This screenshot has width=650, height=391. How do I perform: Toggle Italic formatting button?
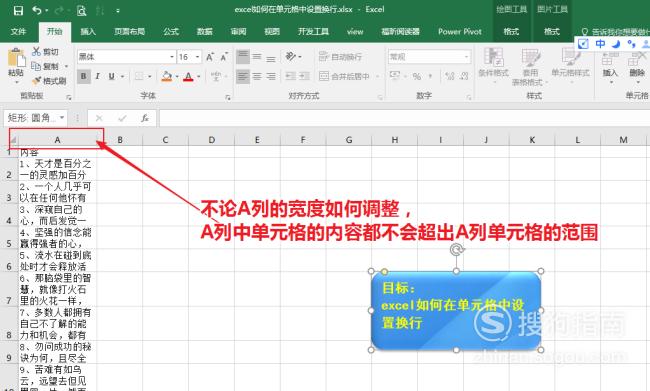point(97,76)
